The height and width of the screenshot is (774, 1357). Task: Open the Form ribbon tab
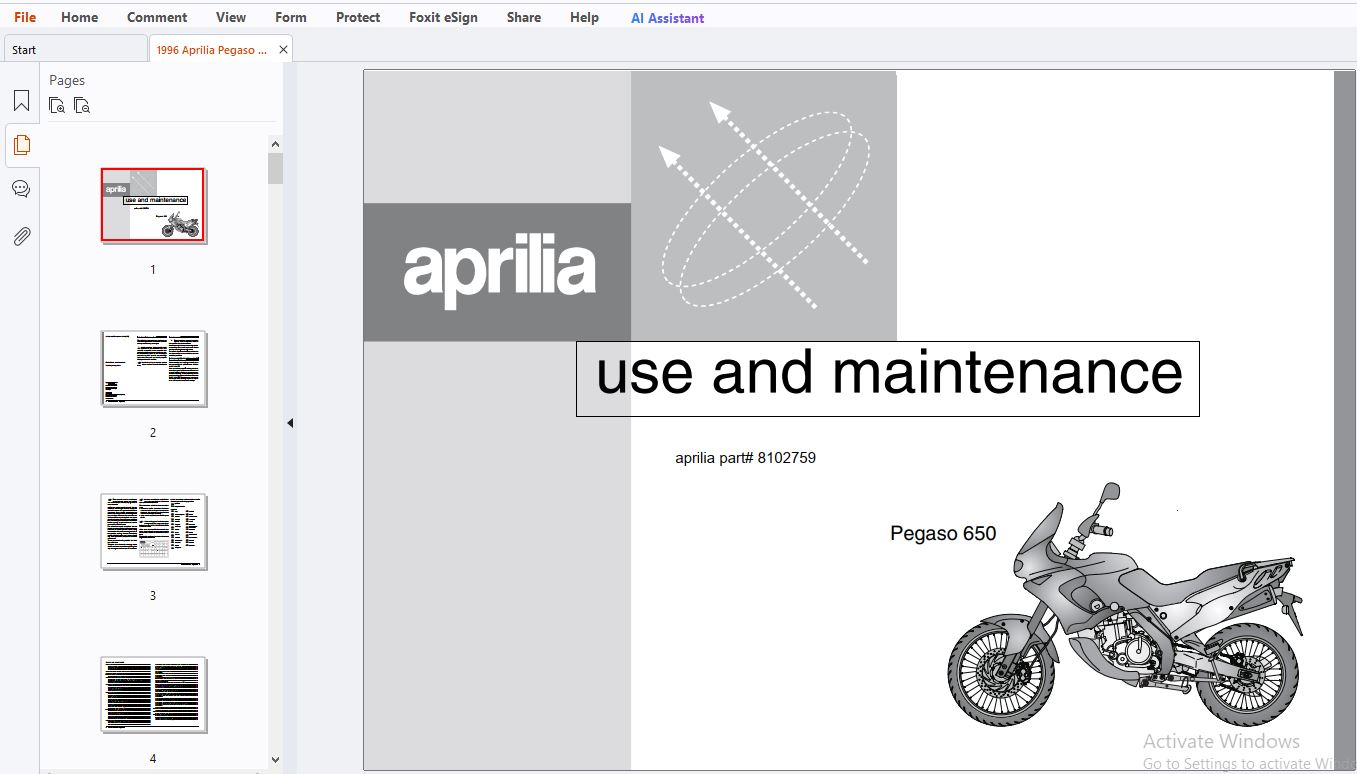point(291,17)
